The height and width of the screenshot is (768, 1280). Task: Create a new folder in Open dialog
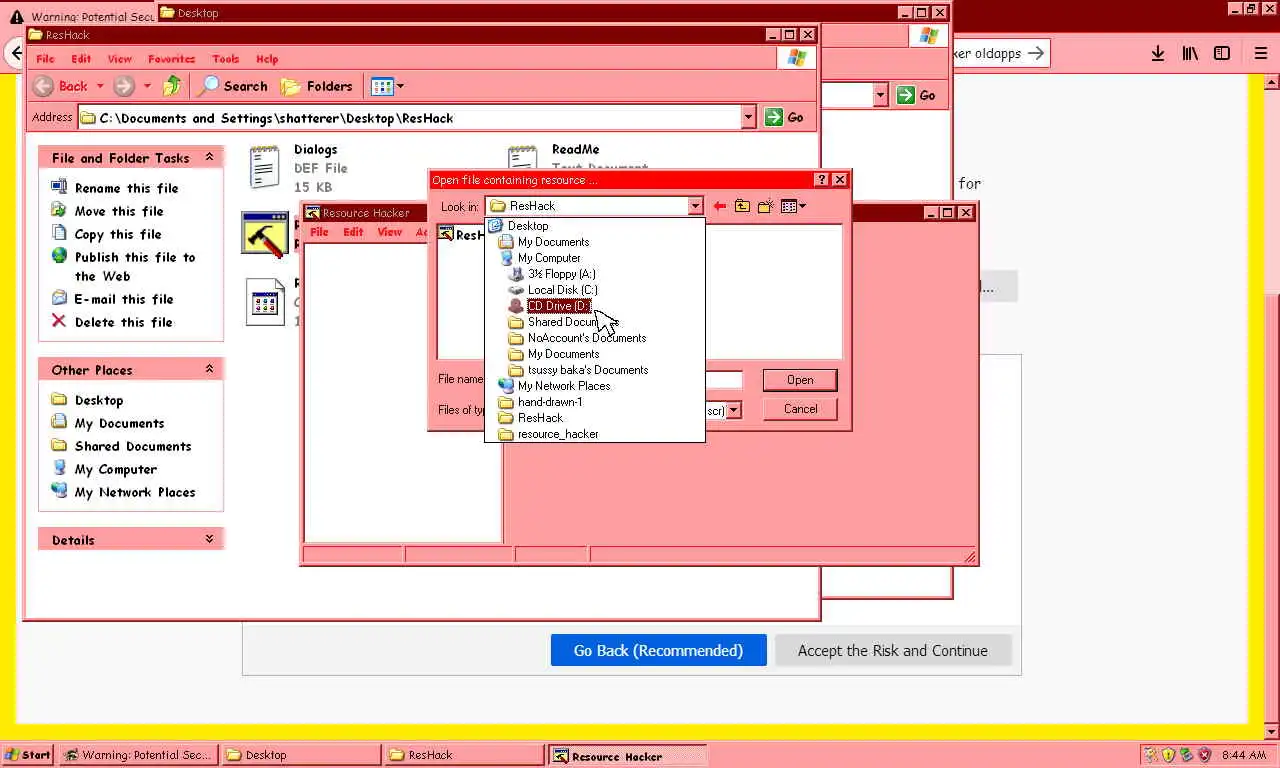pos(765,206)
